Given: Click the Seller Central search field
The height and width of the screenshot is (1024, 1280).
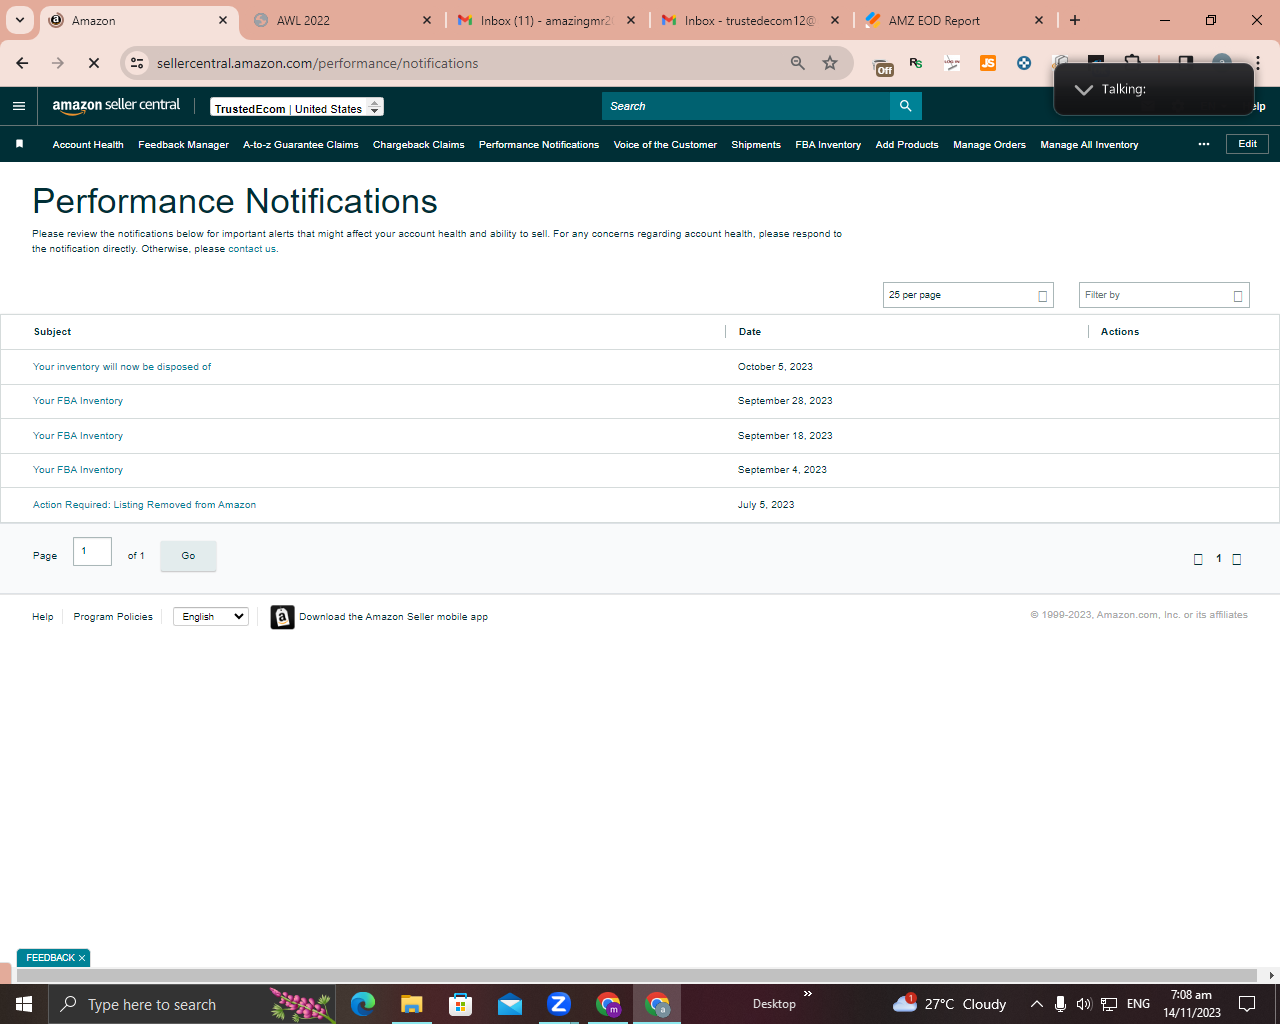Looking at the screenshot, I should point(746,106).
